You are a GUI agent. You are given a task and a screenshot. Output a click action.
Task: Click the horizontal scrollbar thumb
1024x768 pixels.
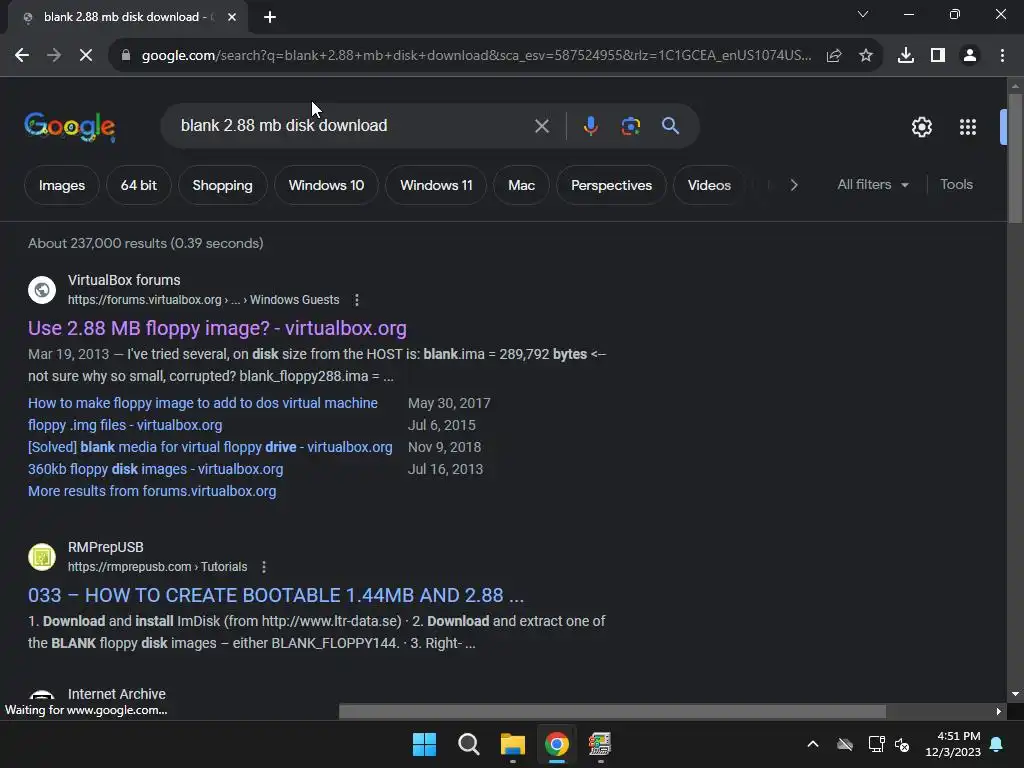[x=613, y=711]
